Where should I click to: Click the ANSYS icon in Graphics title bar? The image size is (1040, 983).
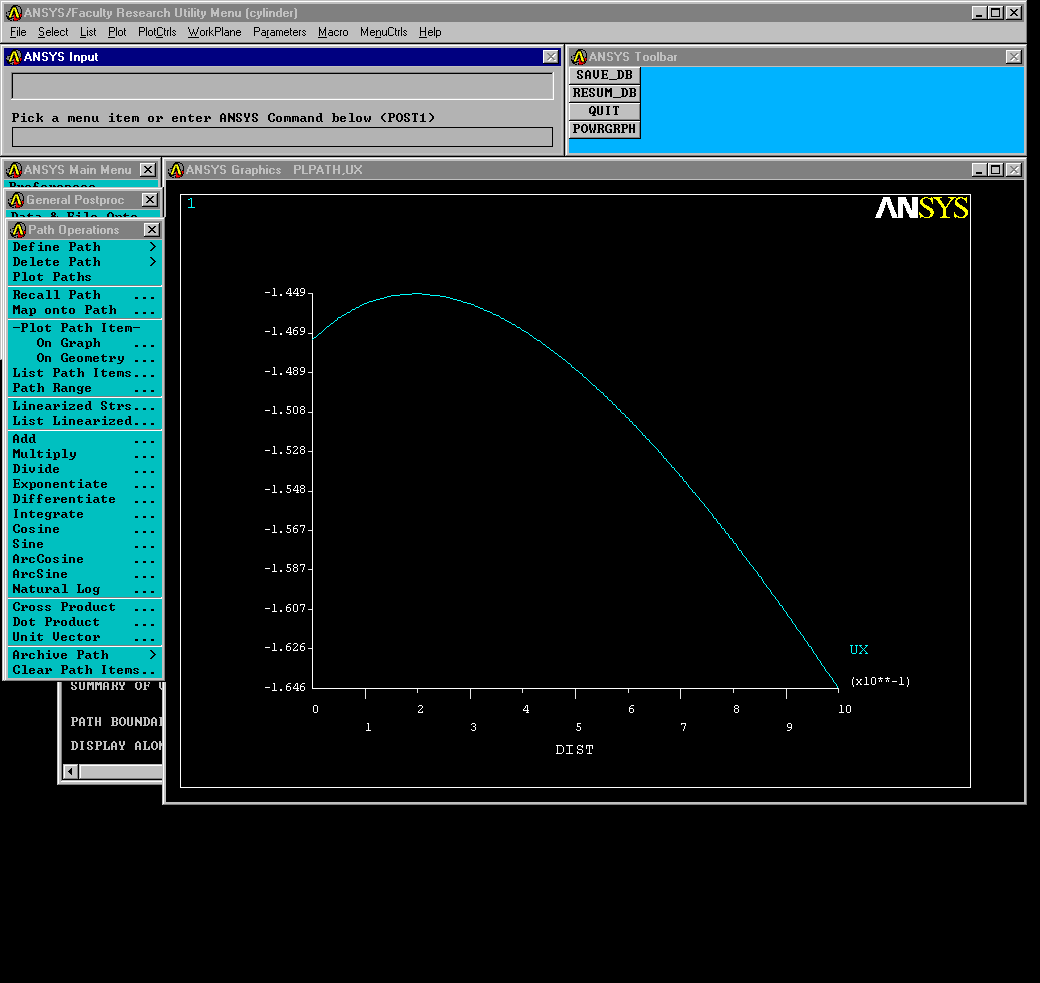pos(176,170)
